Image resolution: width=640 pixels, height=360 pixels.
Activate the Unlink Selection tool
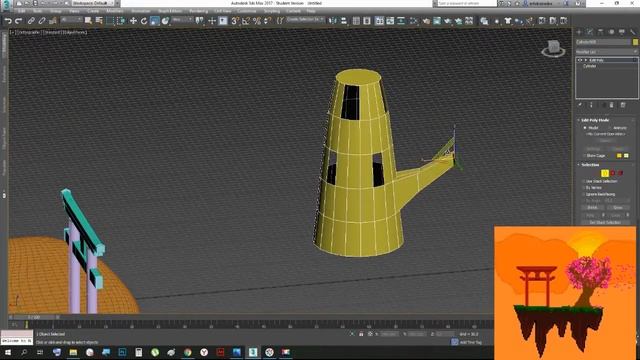(x=42, y=20)
